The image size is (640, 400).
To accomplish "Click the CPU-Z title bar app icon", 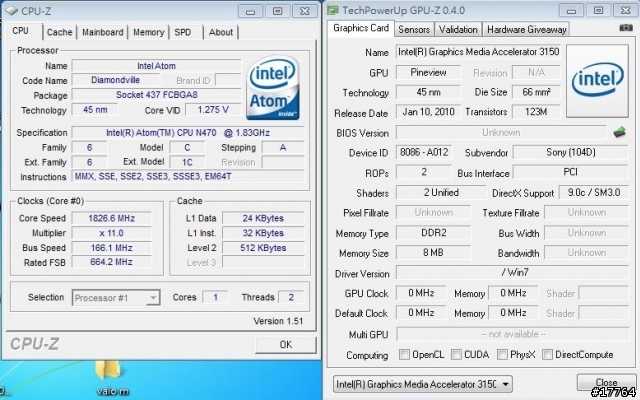I will (x=11, y=11).
